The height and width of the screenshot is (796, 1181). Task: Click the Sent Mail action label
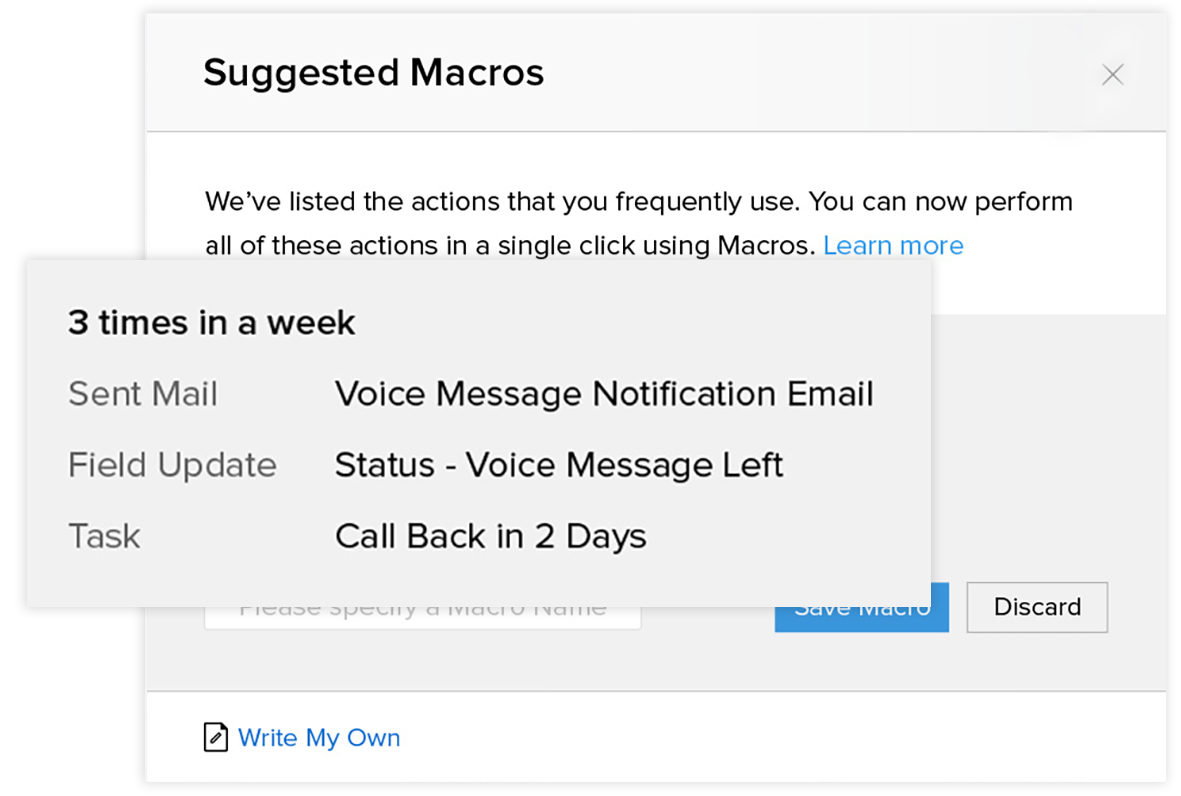coord(143,393)
